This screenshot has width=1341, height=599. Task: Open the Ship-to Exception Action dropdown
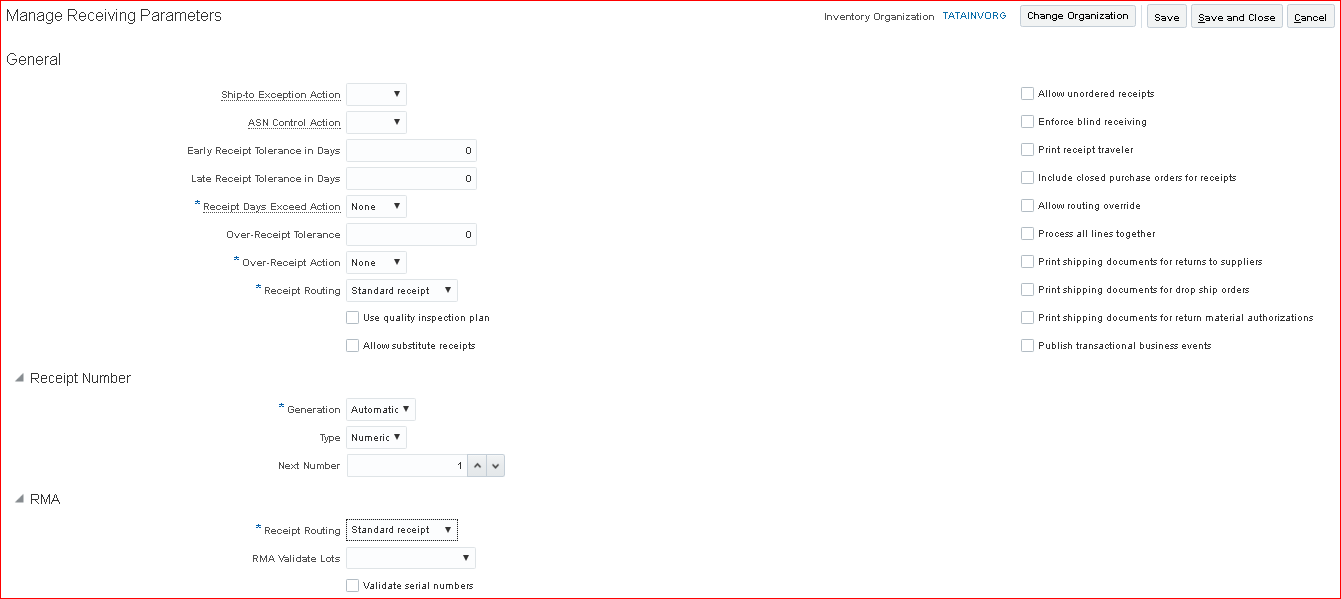[376, 95]
